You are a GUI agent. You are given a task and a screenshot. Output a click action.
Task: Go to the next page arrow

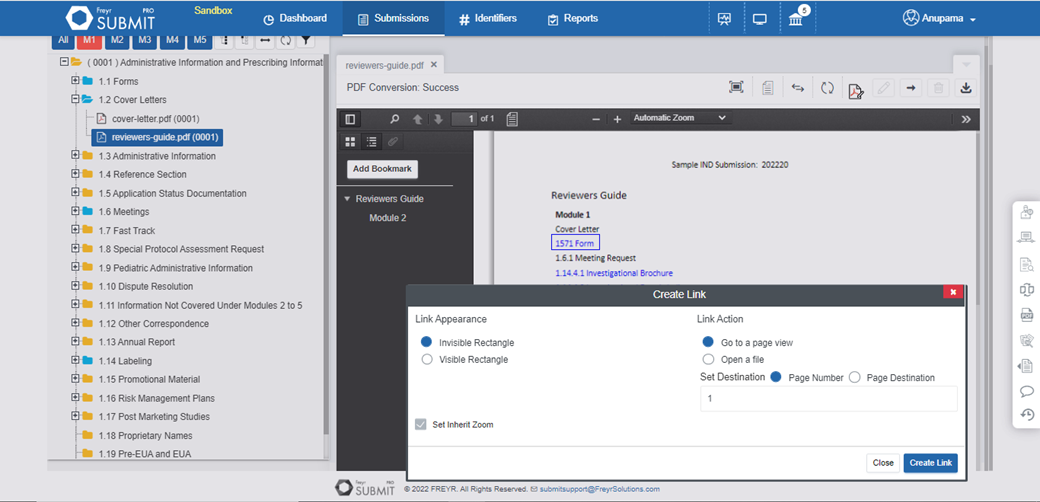(438, 119)
